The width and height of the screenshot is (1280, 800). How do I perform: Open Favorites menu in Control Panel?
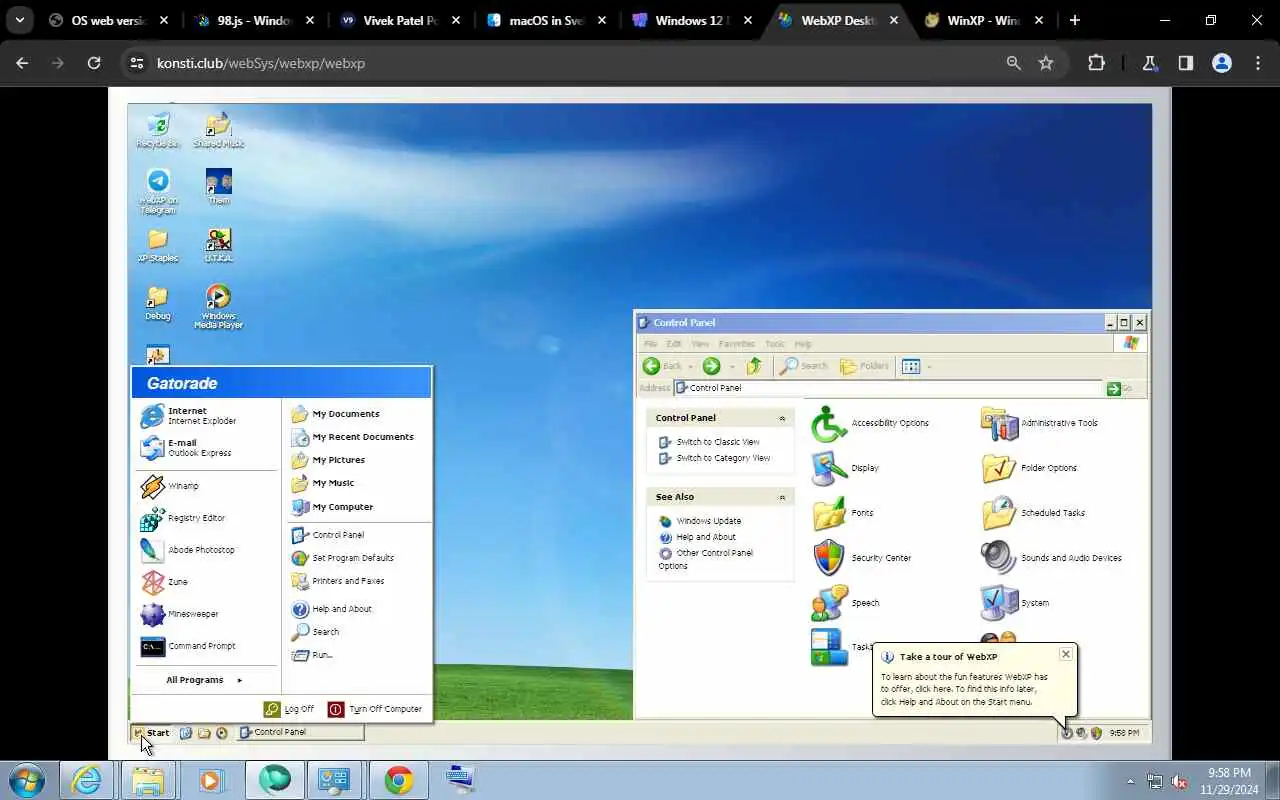737,344
